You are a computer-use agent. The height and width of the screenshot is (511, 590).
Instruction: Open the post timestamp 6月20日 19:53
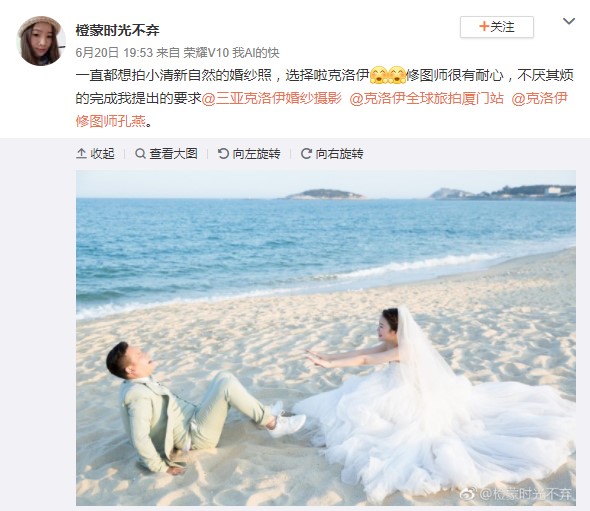coord(114,53)
